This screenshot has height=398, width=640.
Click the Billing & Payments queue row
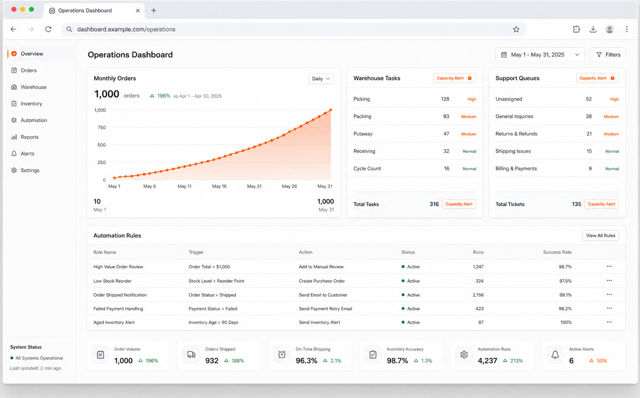click(x=557, y=169)
